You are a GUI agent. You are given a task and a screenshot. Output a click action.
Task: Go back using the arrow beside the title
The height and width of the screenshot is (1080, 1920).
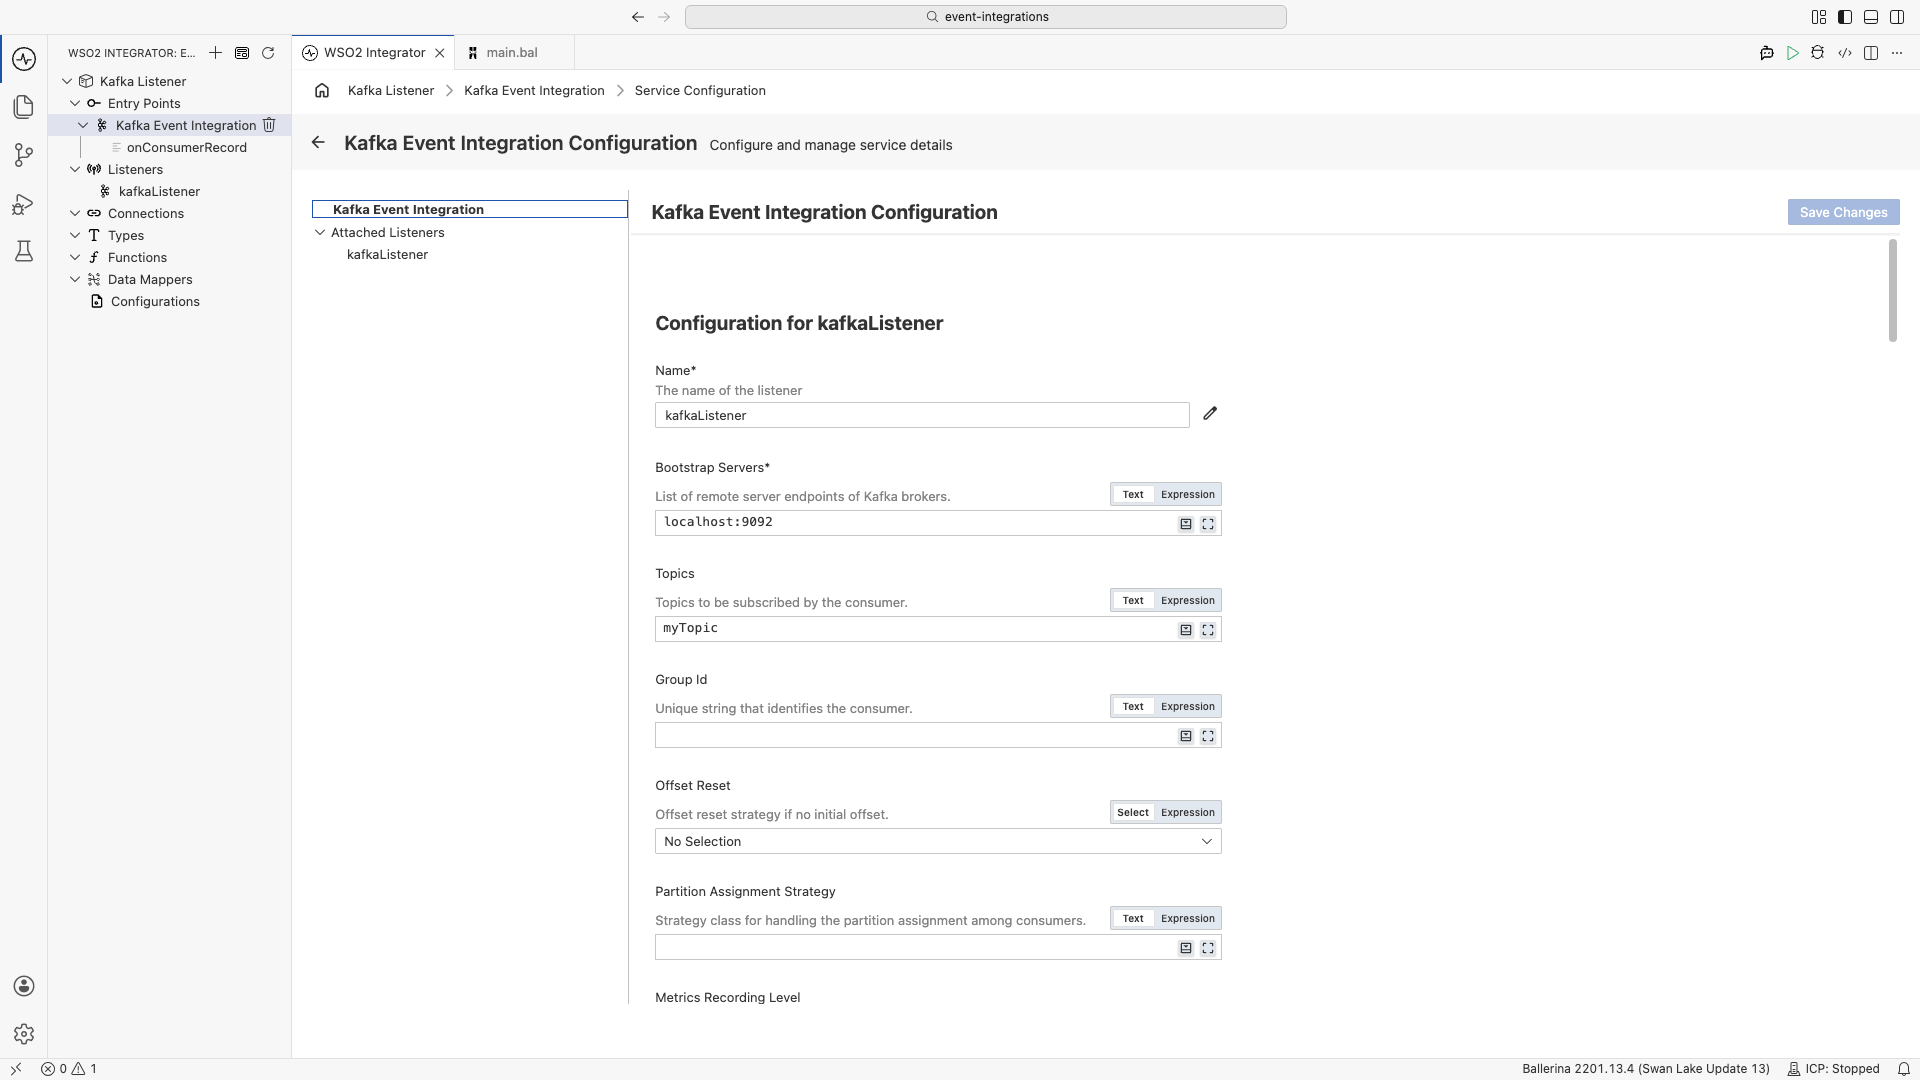(x=318, y=143)
